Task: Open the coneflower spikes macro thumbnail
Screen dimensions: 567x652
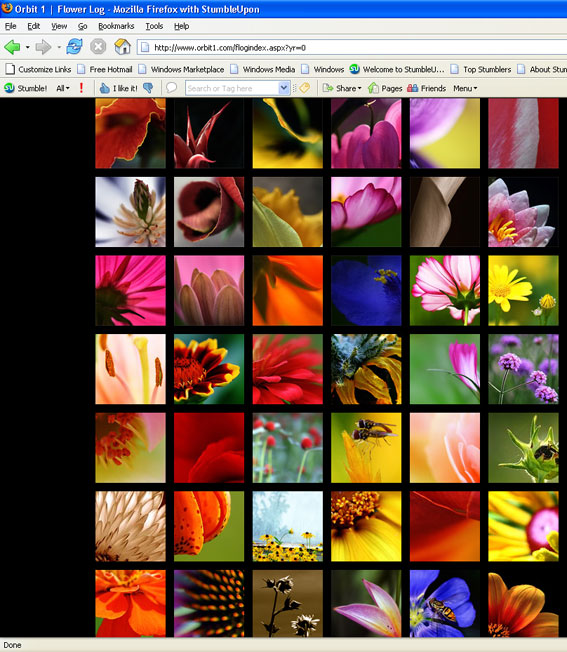Action: click(209, 603)
